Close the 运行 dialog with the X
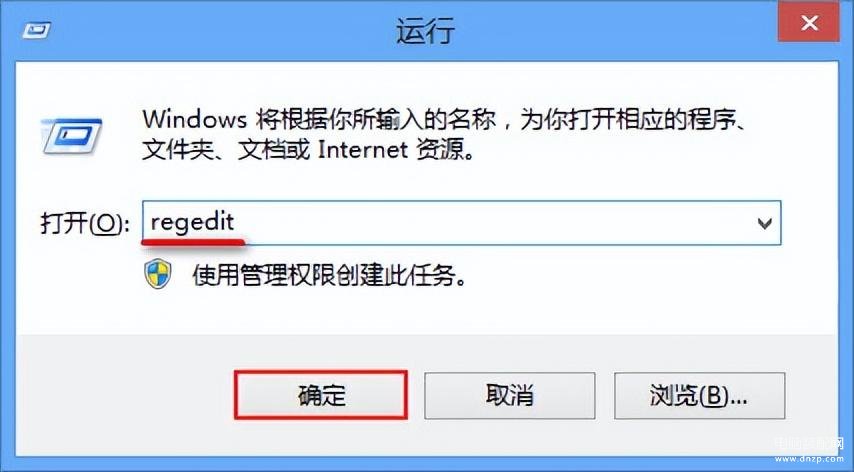 click(x=808, y=23)
